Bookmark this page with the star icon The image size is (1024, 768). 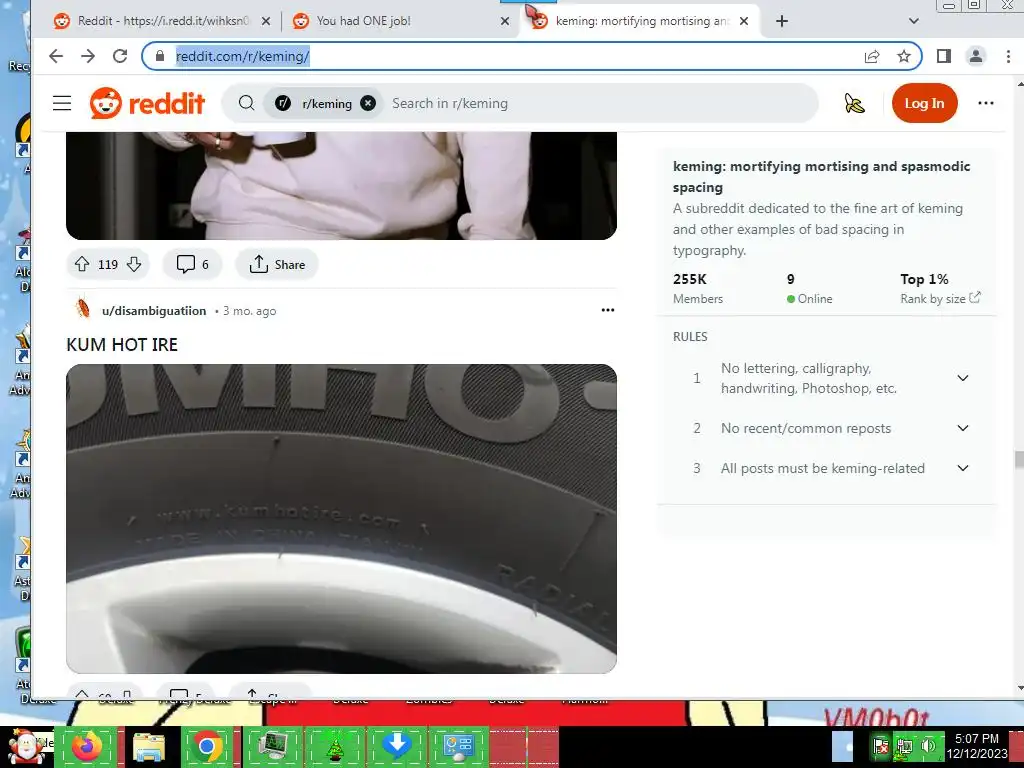[x=904, y=56]
